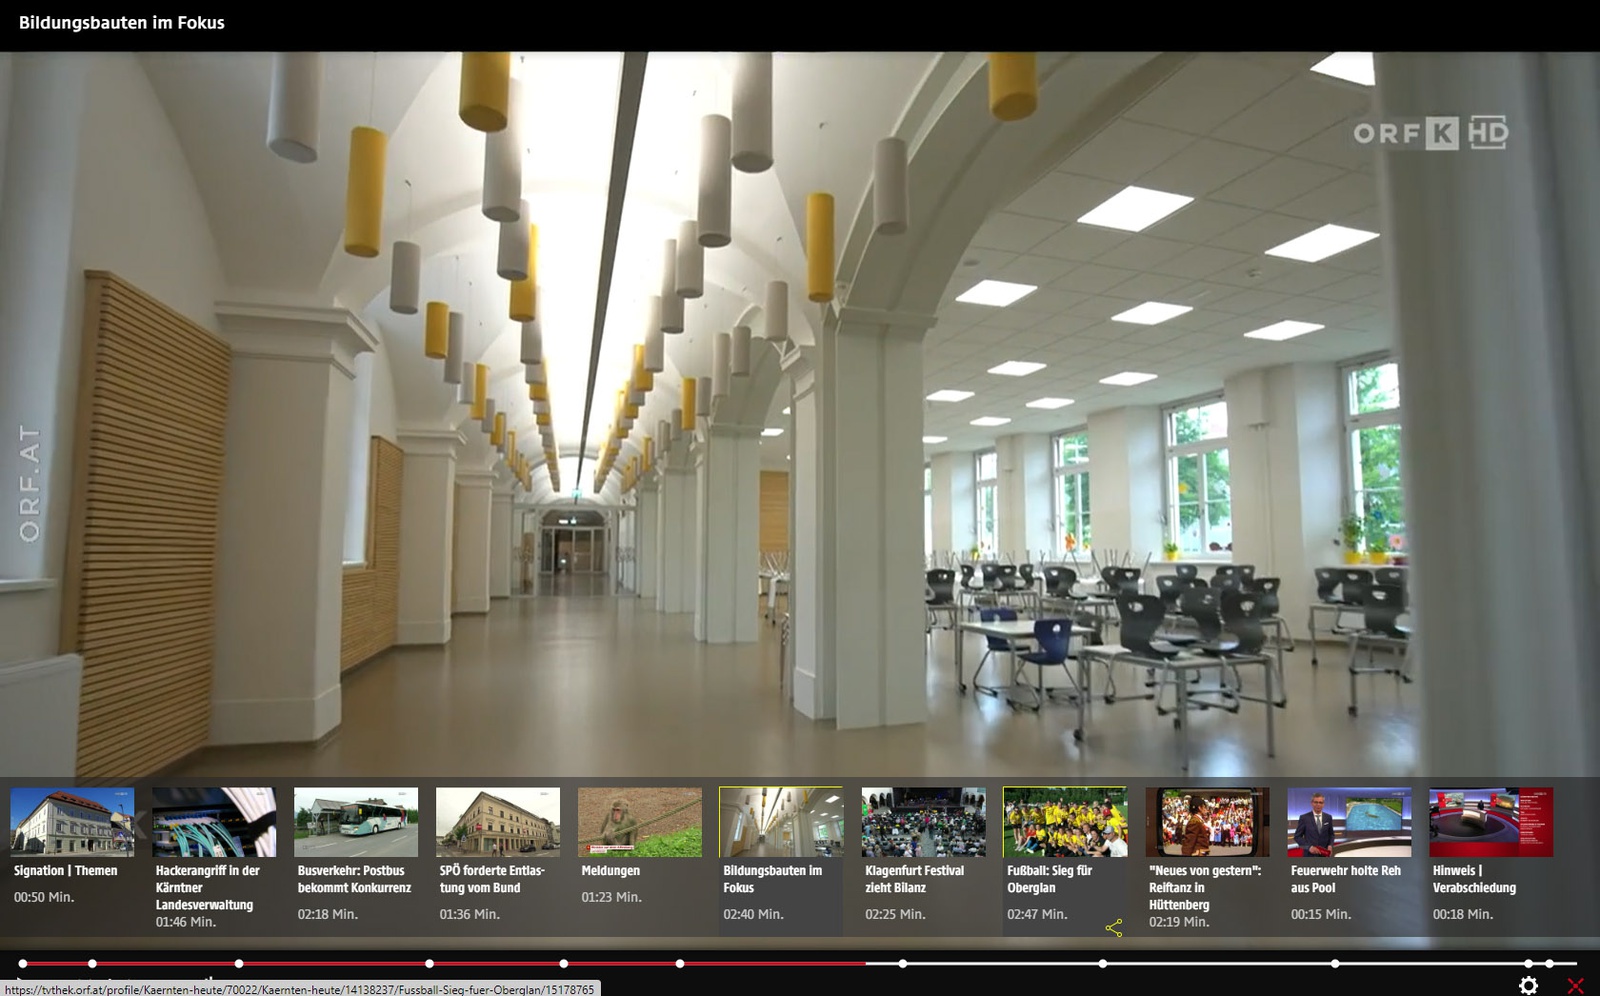
Task: Play the Meldungen monkey thumbnail
Action: coord(640,822)
